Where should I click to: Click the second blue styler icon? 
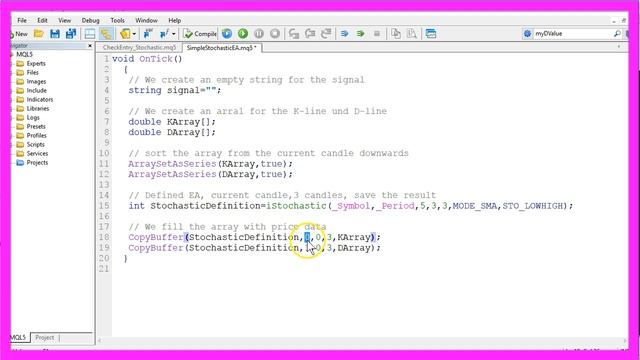coord(164,33)
